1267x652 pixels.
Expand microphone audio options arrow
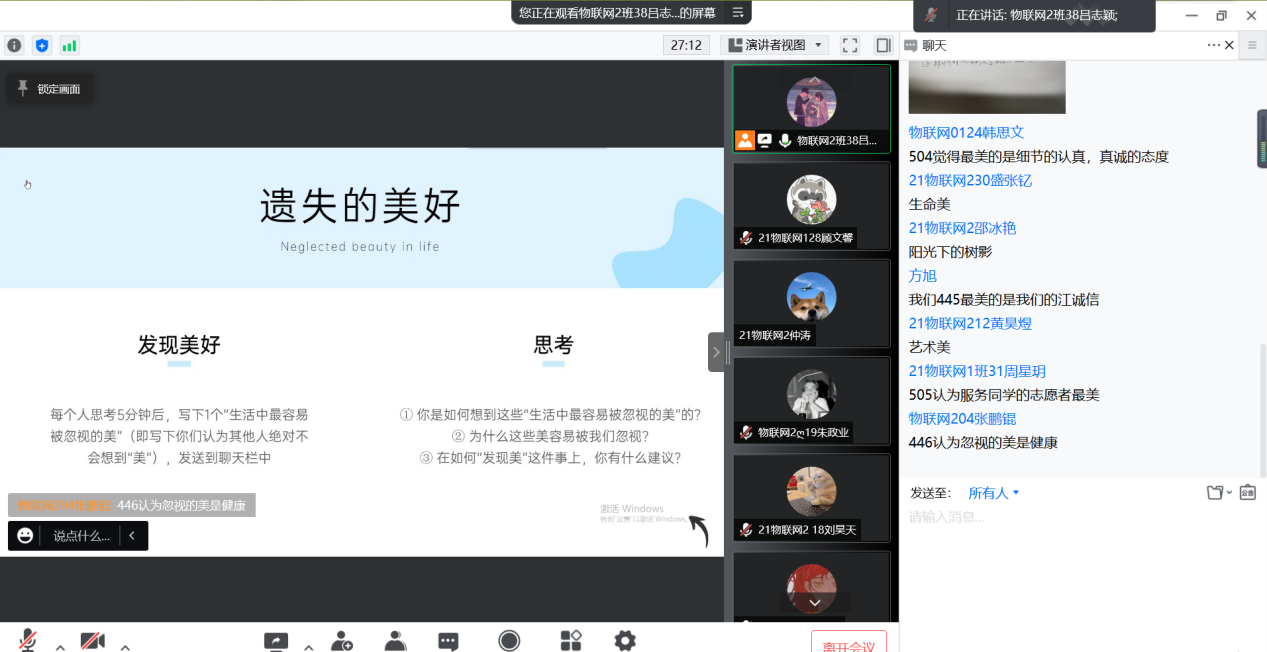60,646
